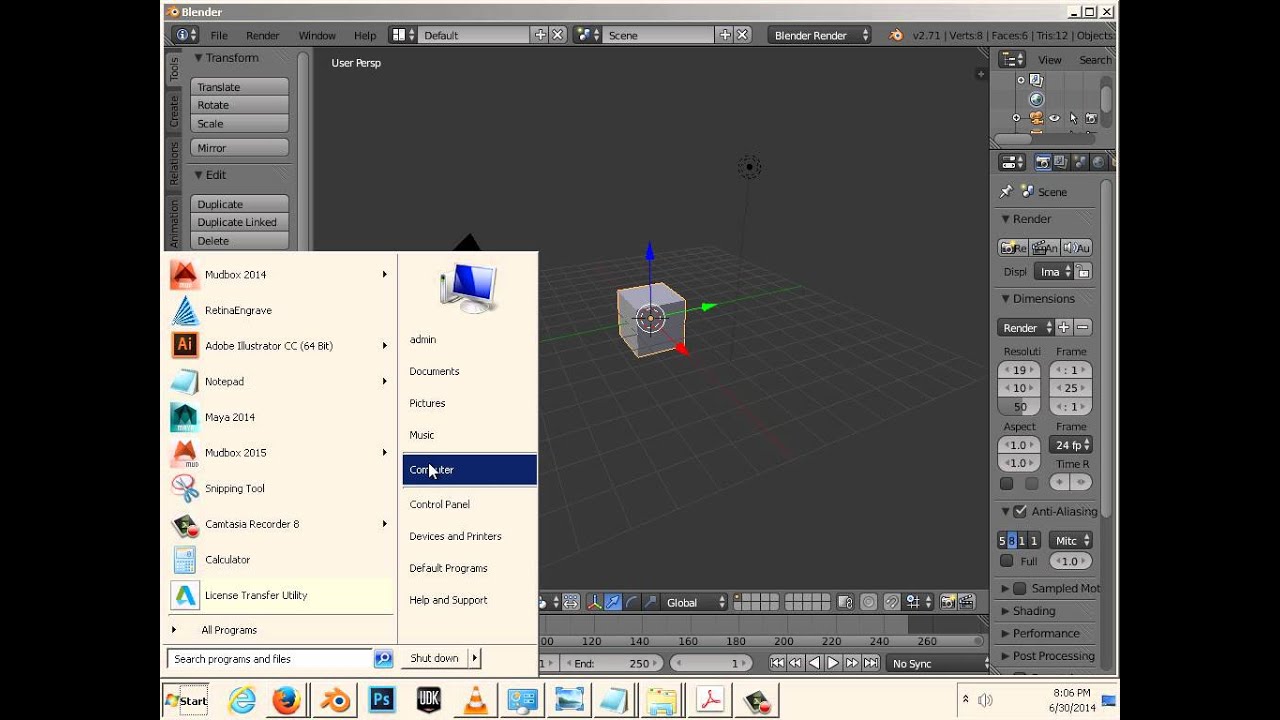Click the Shut down button
The image size is (1280, 720).
tap(434, 658)
